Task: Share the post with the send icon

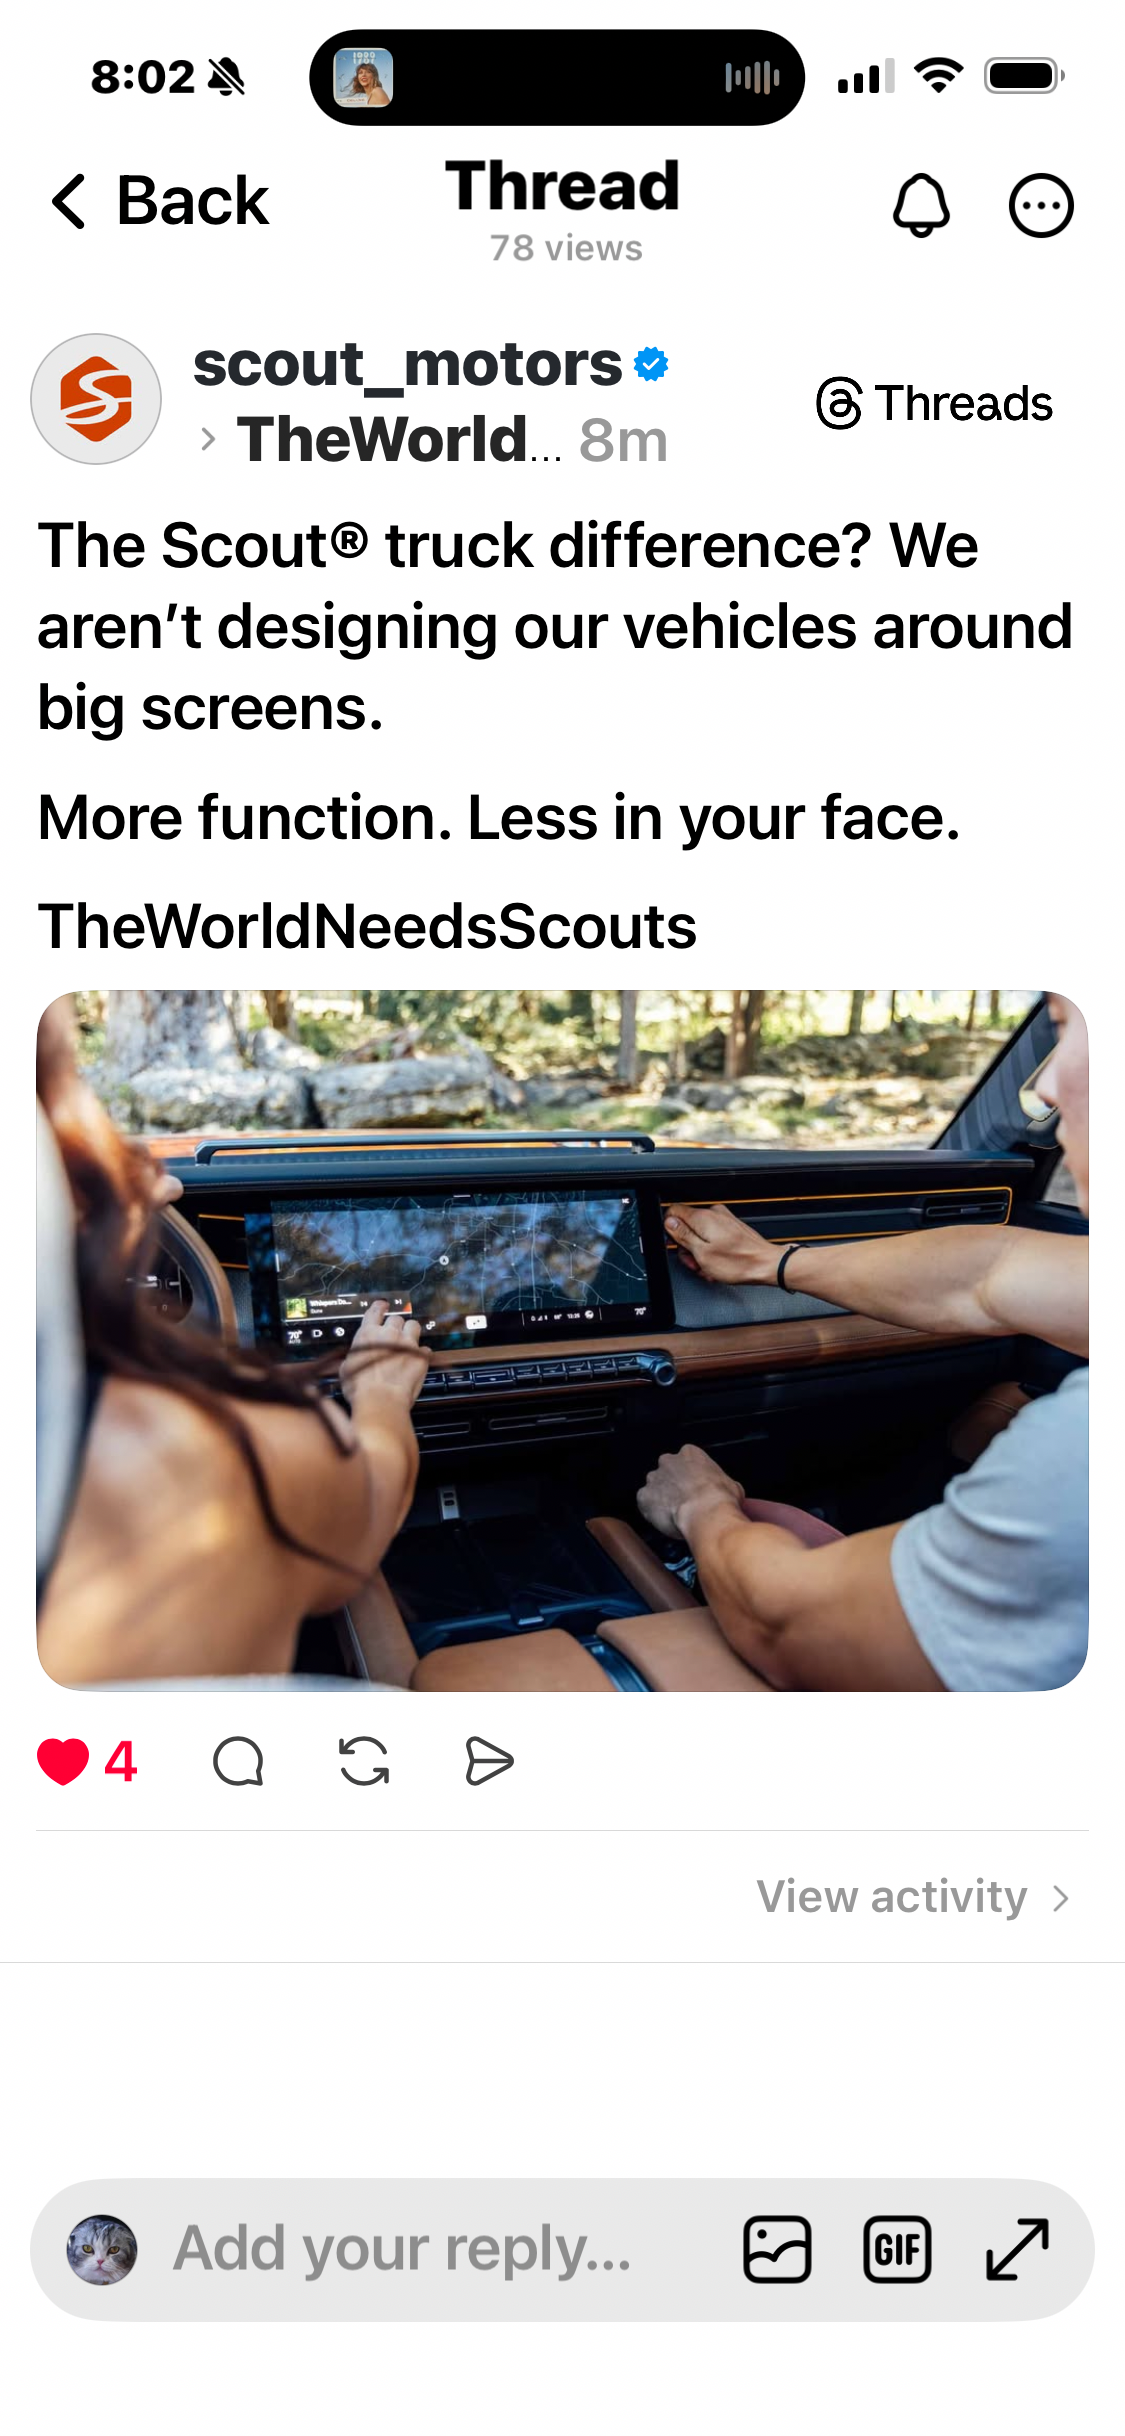Action: [489, 1761]
